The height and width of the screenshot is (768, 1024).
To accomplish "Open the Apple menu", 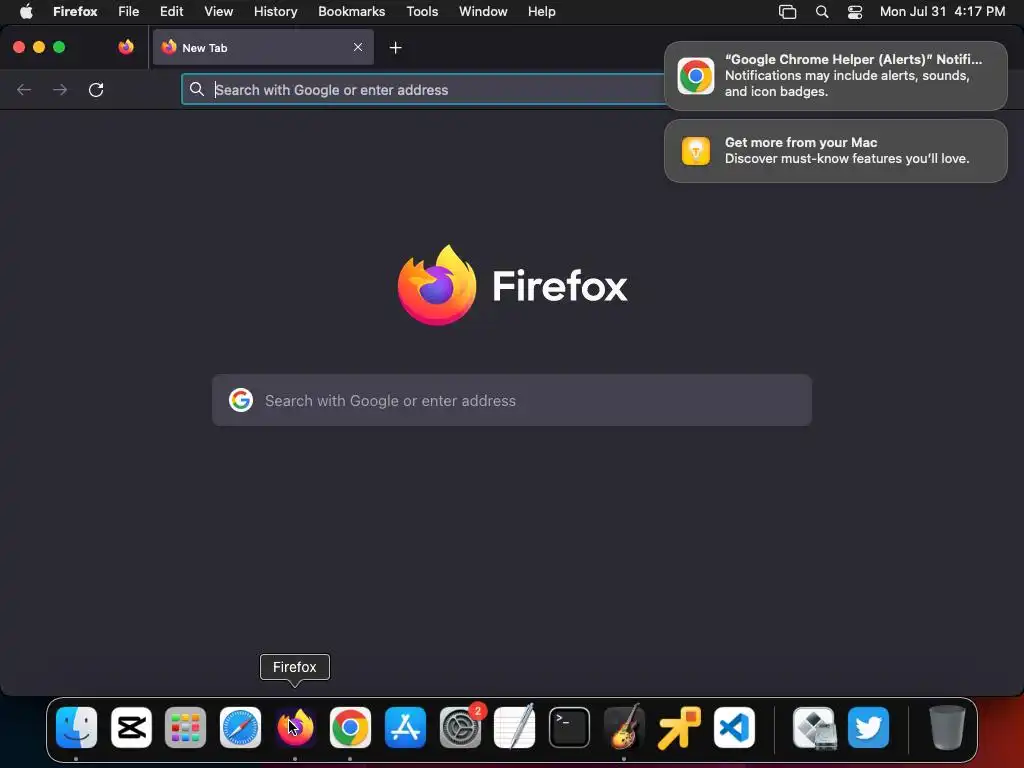I will [26, 11].
